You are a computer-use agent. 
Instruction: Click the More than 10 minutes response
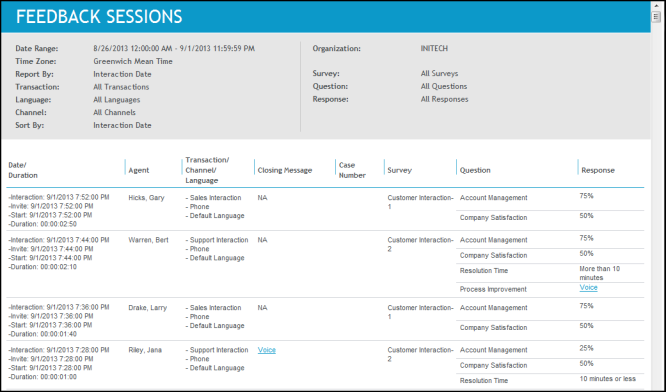click(x=599, y=273)
